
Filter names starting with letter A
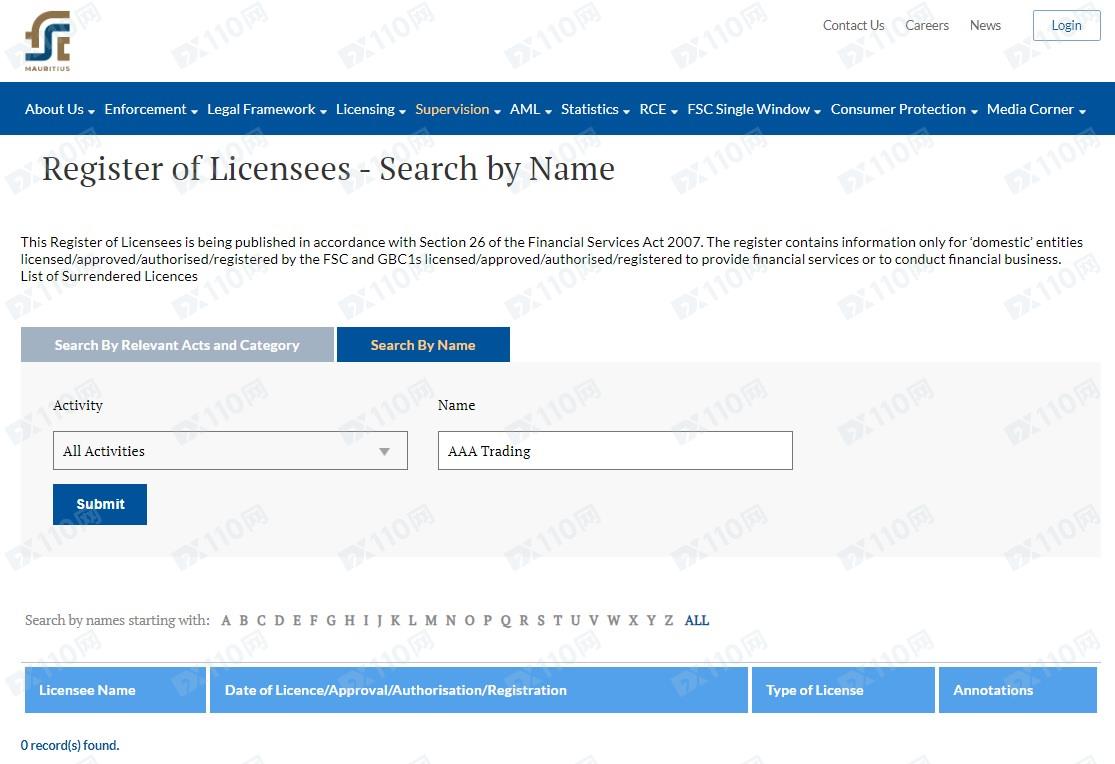pyautogui.click(x=226, y=621)
